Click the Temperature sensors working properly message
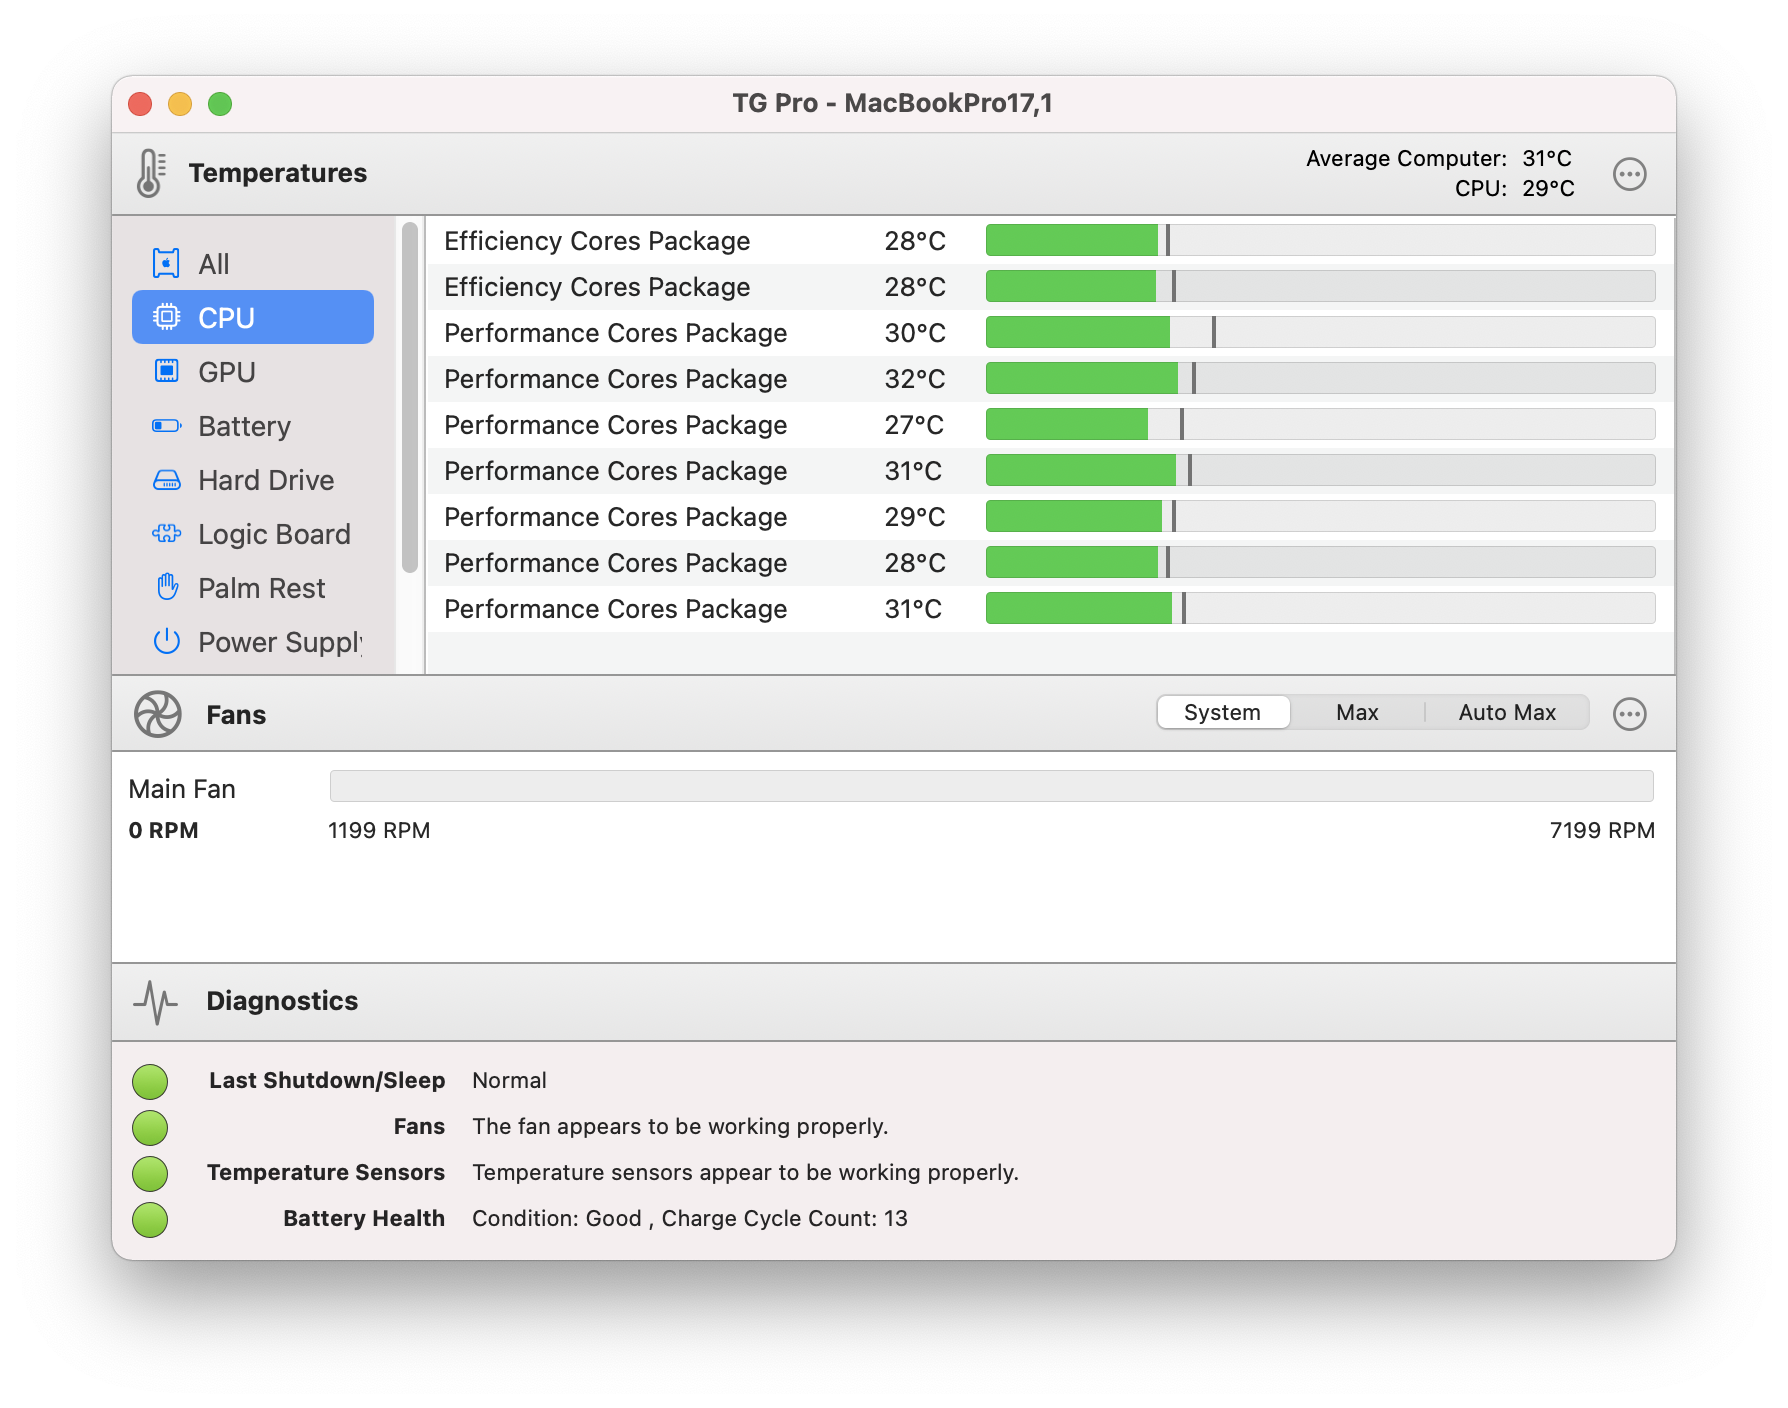The height and width of the screenshot is (1408, 1788). coord(745,1172)
